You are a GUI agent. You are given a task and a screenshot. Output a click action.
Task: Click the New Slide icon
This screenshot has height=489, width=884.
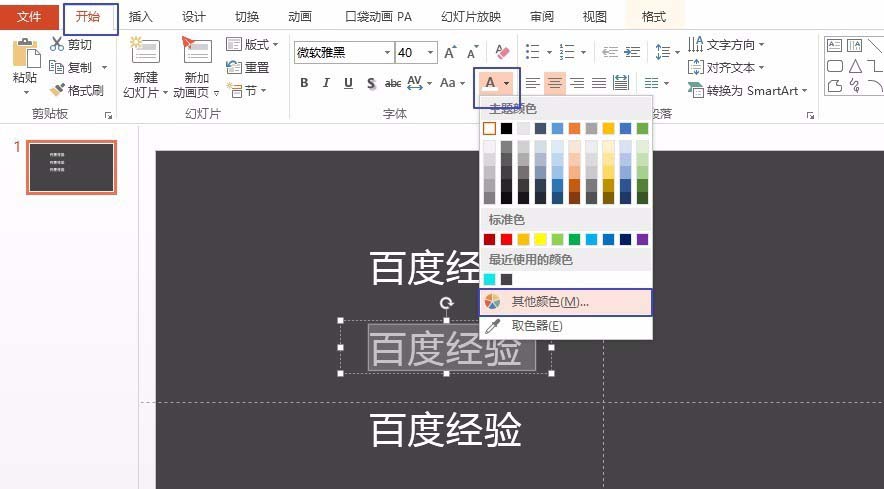click(145, 51)
